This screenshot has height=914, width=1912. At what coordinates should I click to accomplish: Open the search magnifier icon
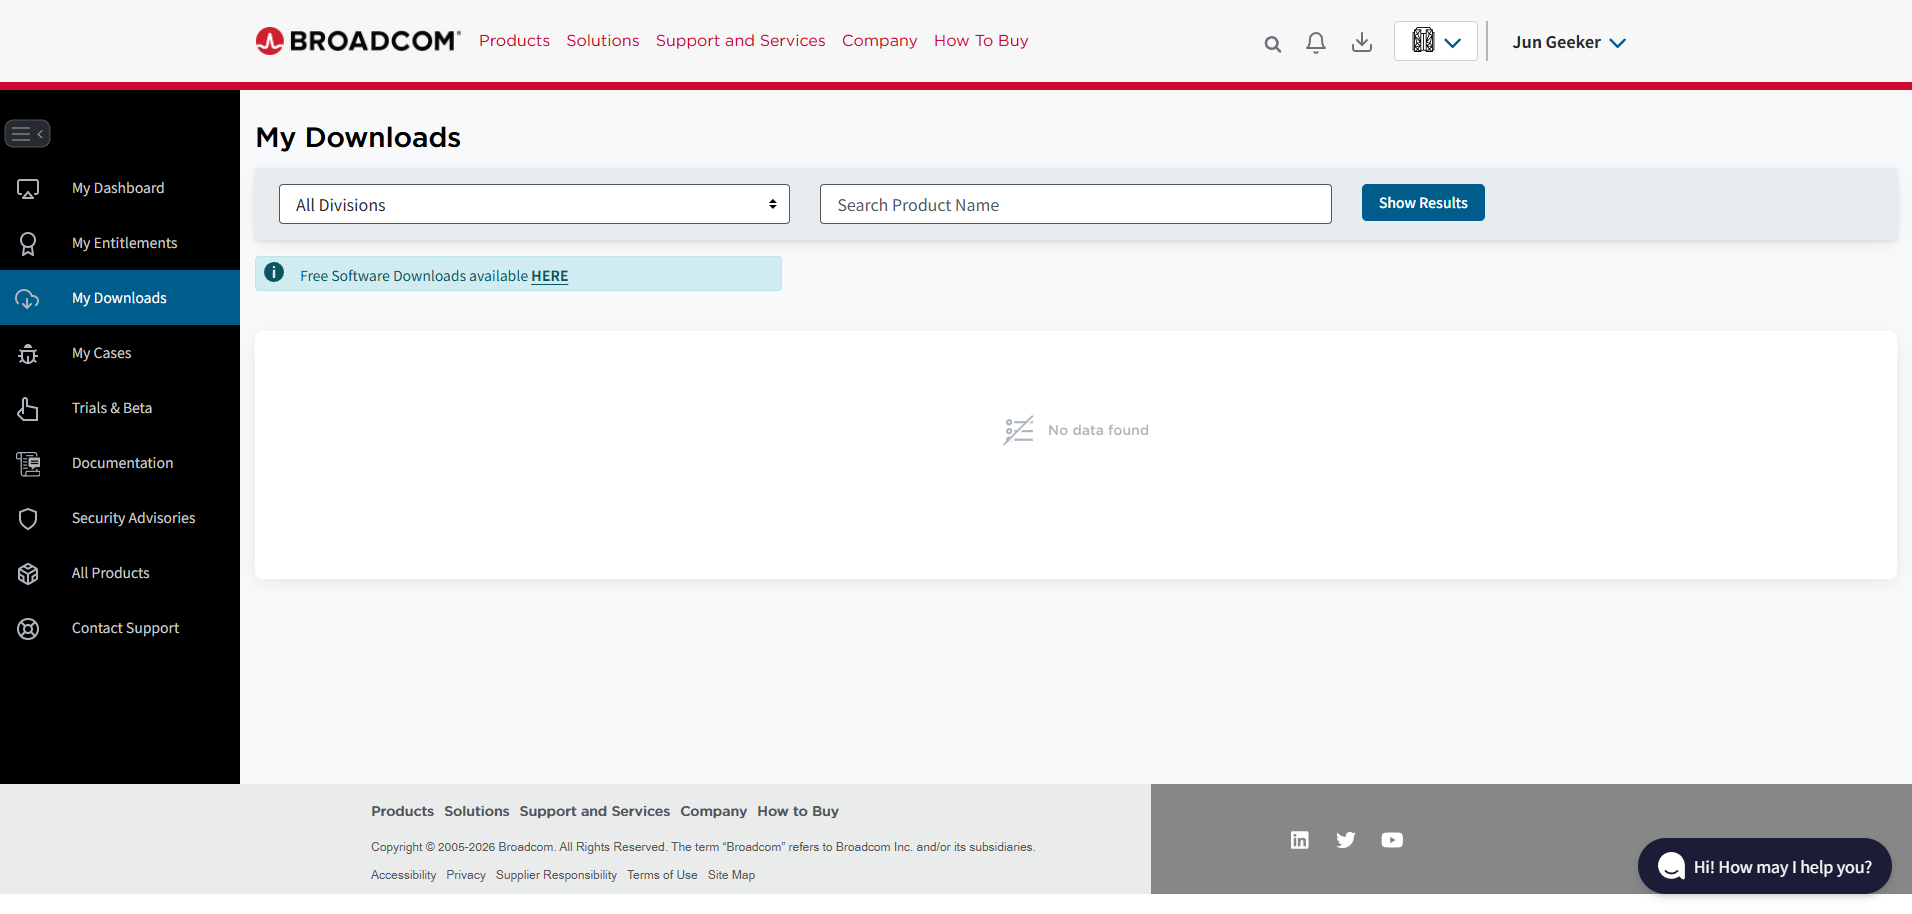pos(1272,43)
